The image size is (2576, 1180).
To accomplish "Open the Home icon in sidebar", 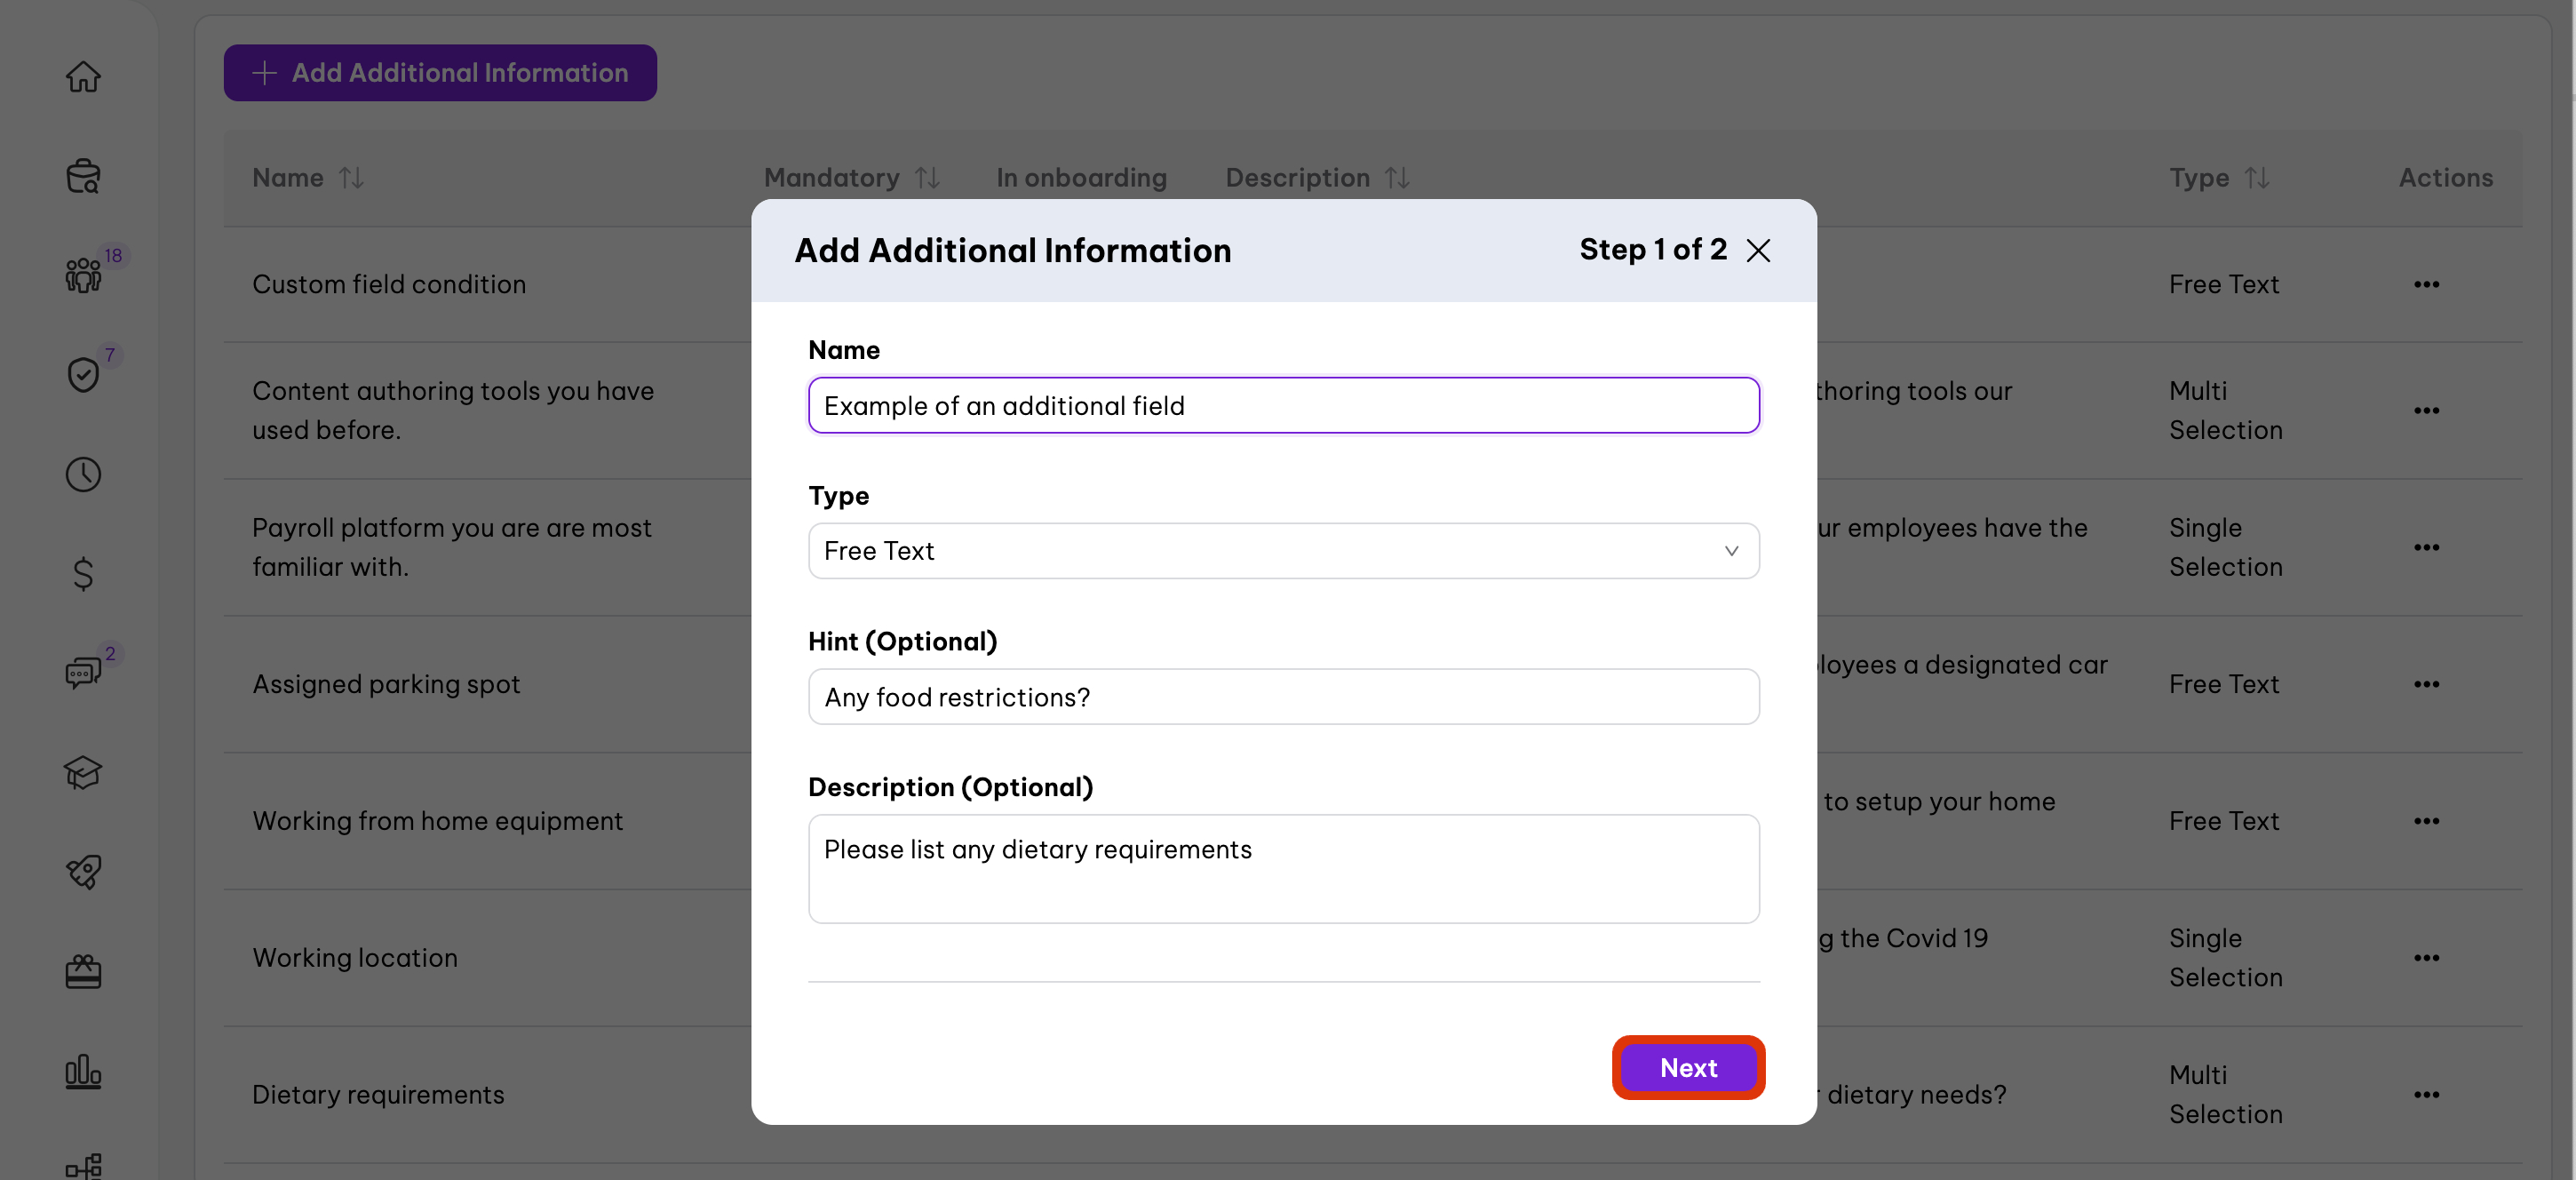I will 83,77.
